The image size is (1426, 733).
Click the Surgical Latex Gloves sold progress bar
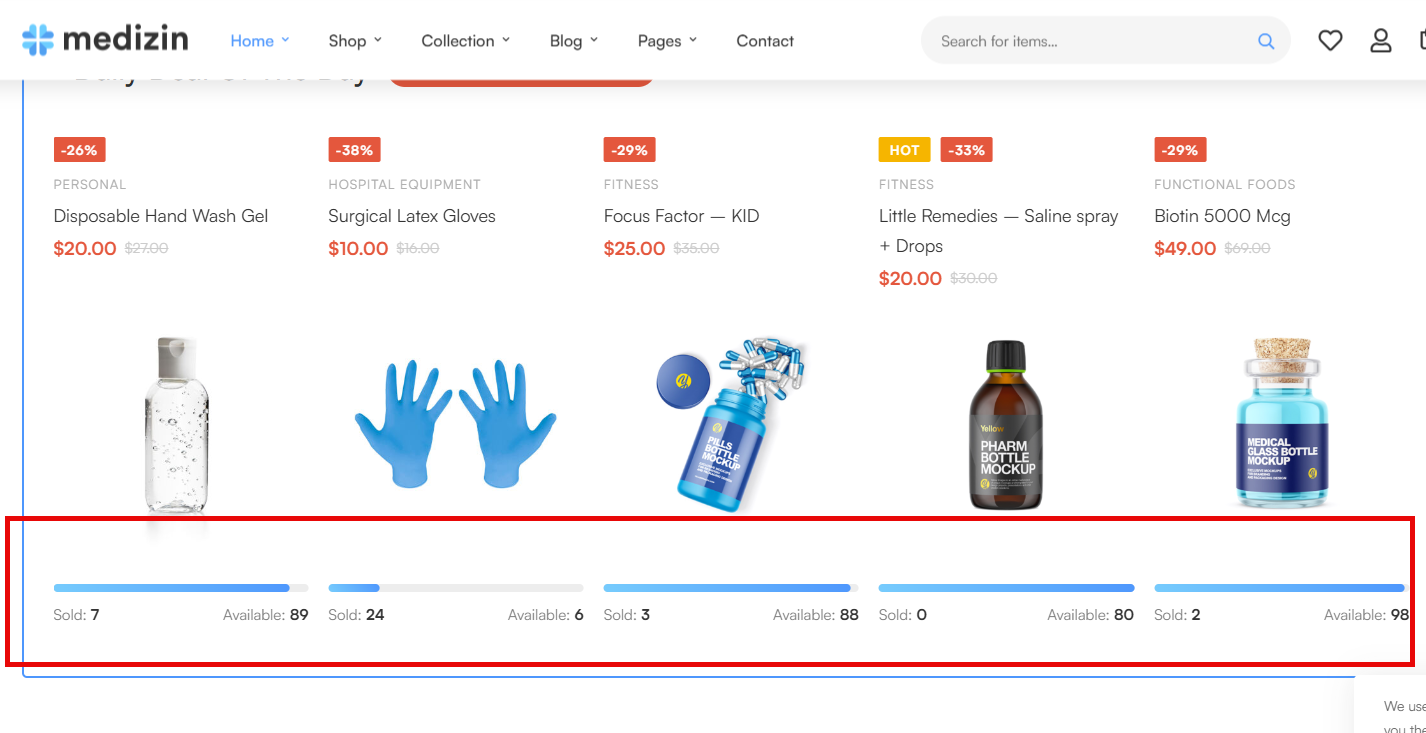click(456, 588)
